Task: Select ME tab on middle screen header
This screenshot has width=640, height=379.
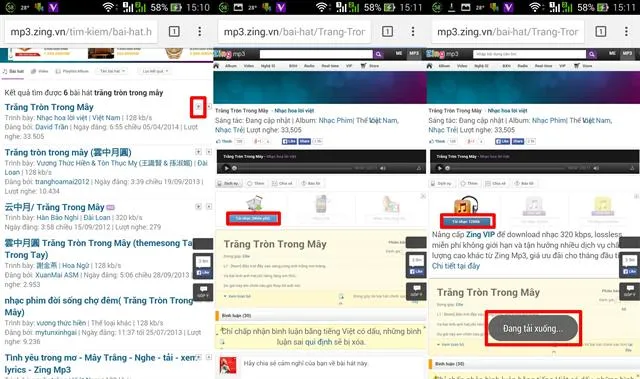Action: (399, 53)
